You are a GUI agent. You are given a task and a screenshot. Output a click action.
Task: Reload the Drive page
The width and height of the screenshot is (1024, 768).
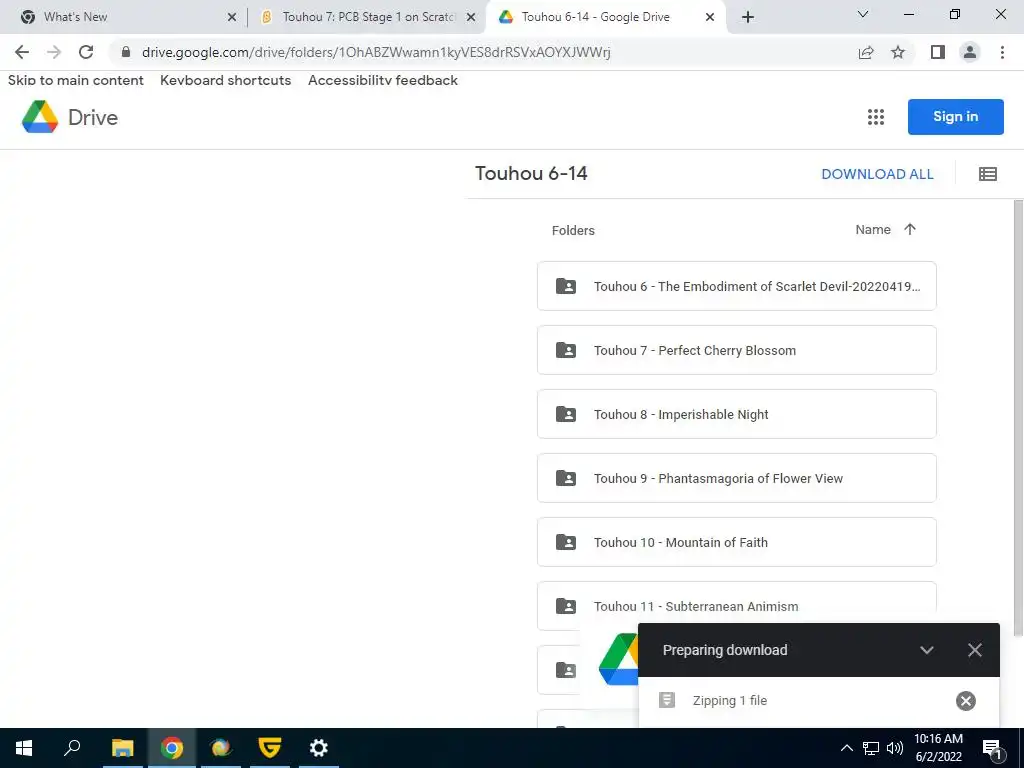pyautogui.click(x=86, y=52)
